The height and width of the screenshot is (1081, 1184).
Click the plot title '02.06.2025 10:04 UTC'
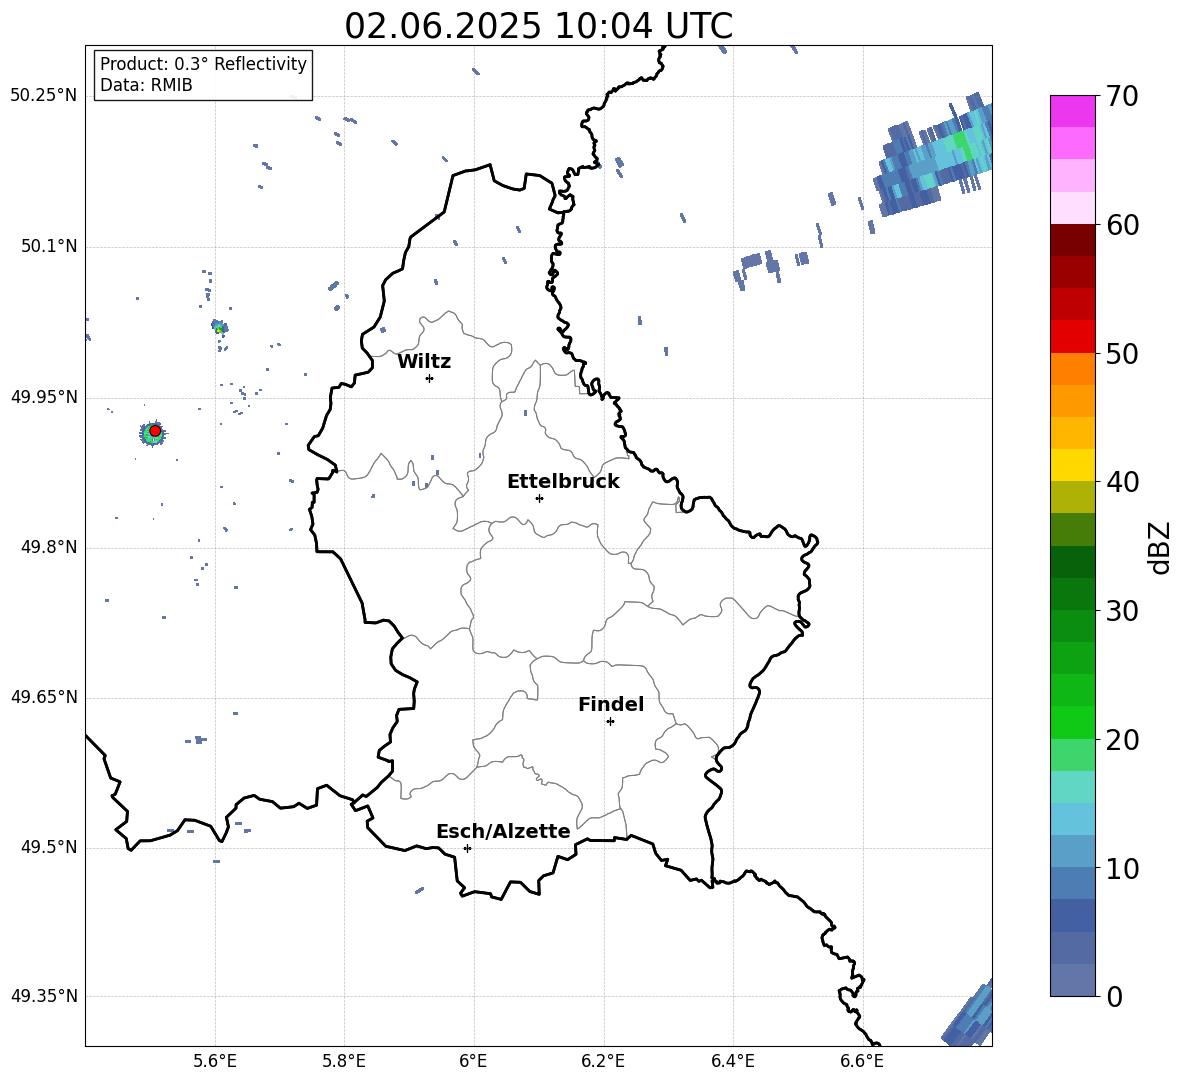click(538, 26)
